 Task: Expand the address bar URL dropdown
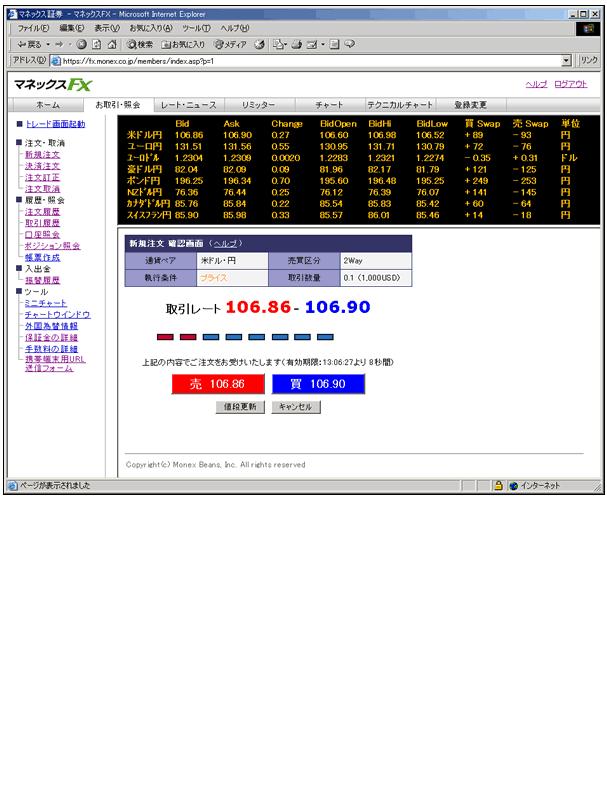[x=566, y=61]
